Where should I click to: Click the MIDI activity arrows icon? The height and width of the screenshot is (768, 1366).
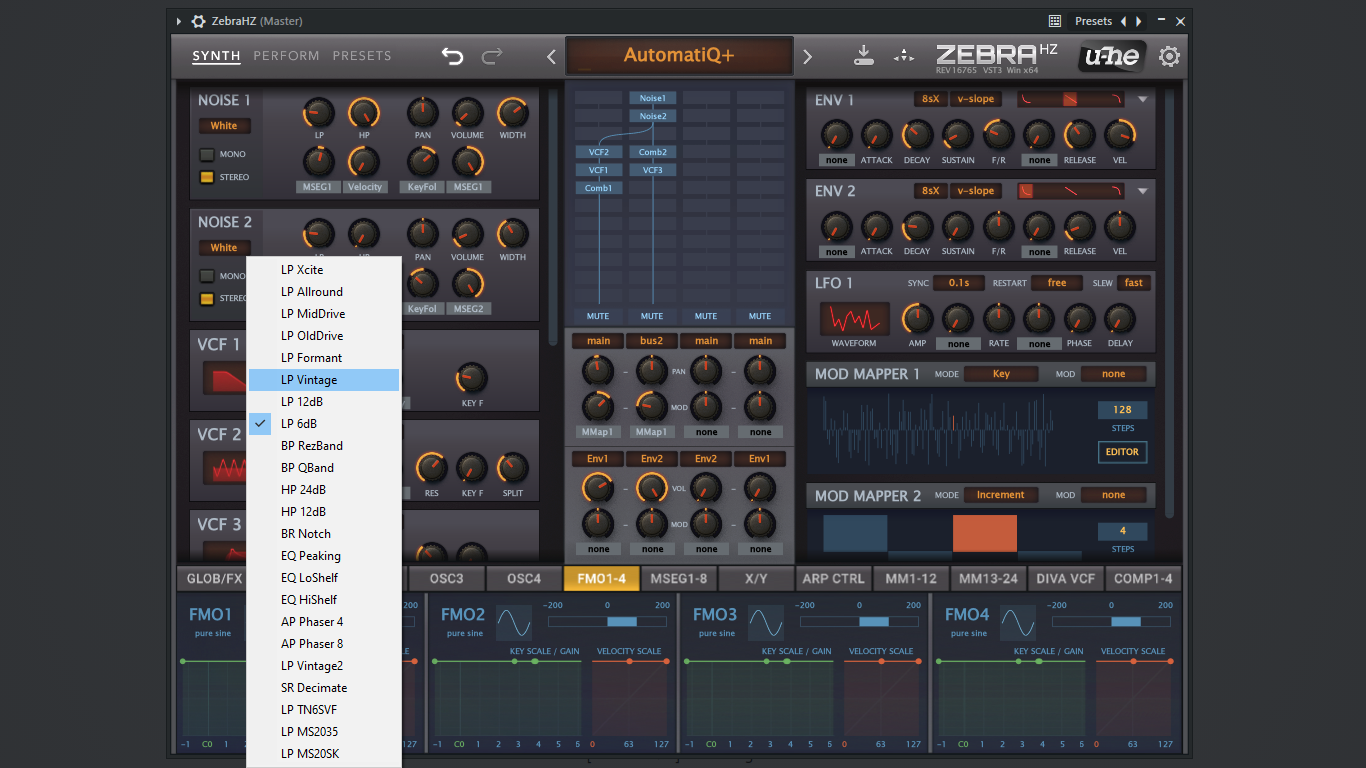pos(904,56)
